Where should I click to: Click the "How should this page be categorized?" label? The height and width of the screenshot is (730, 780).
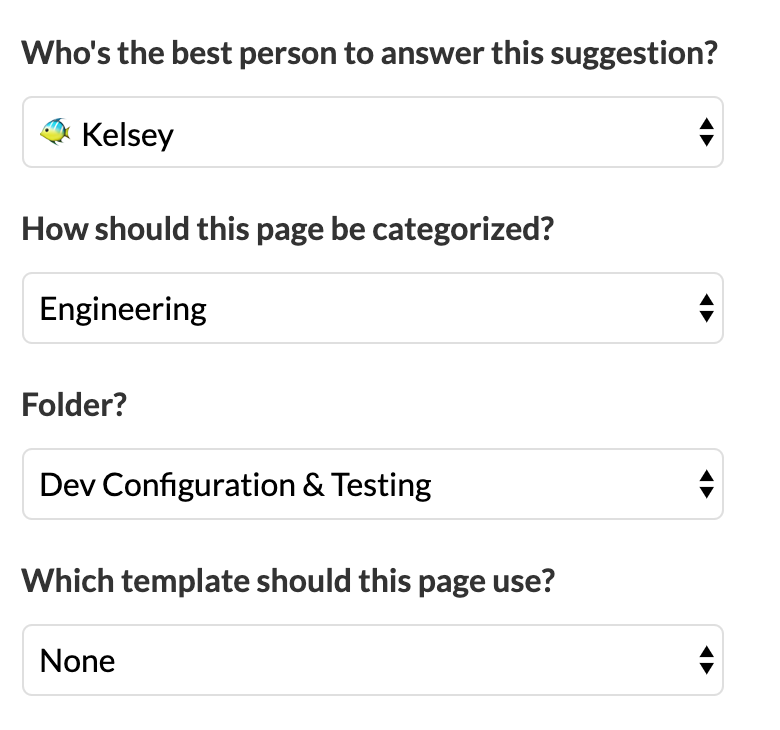288,229
